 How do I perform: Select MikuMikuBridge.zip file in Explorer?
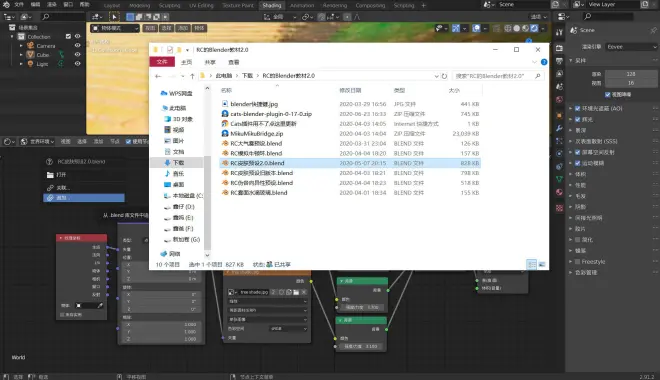tap(257, 134)
